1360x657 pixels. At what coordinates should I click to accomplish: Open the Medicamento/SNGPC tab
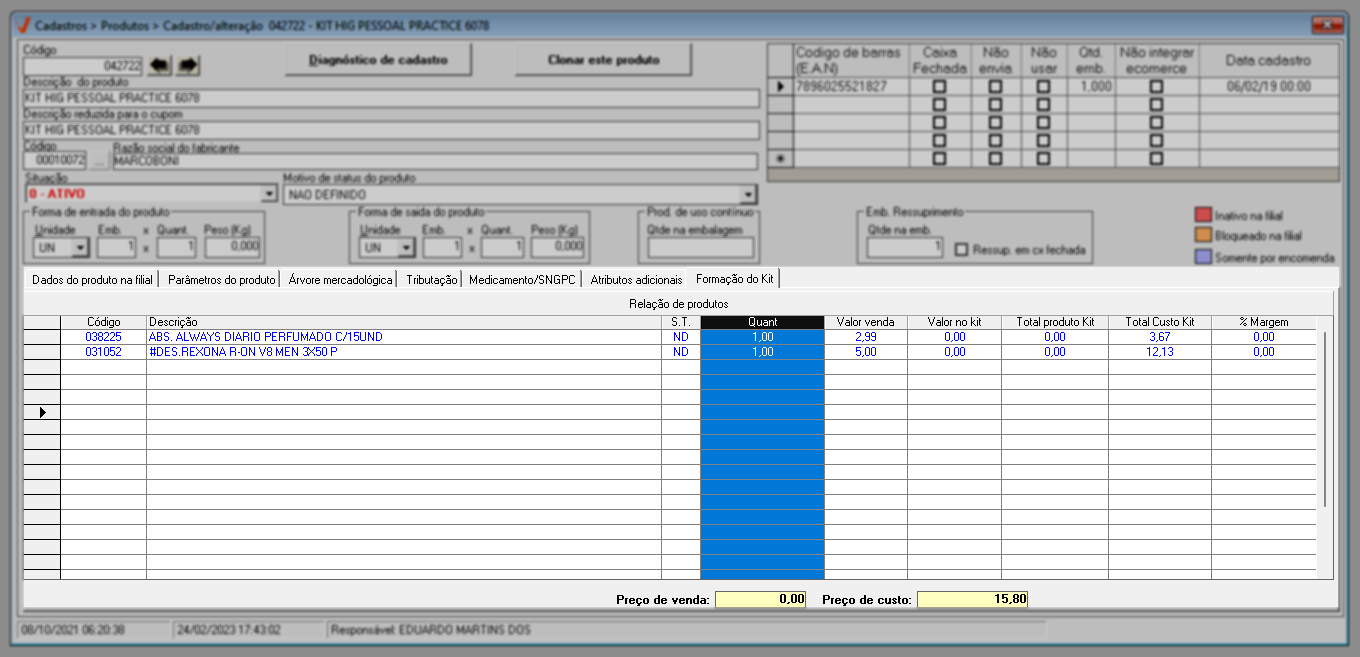(522, 280)
